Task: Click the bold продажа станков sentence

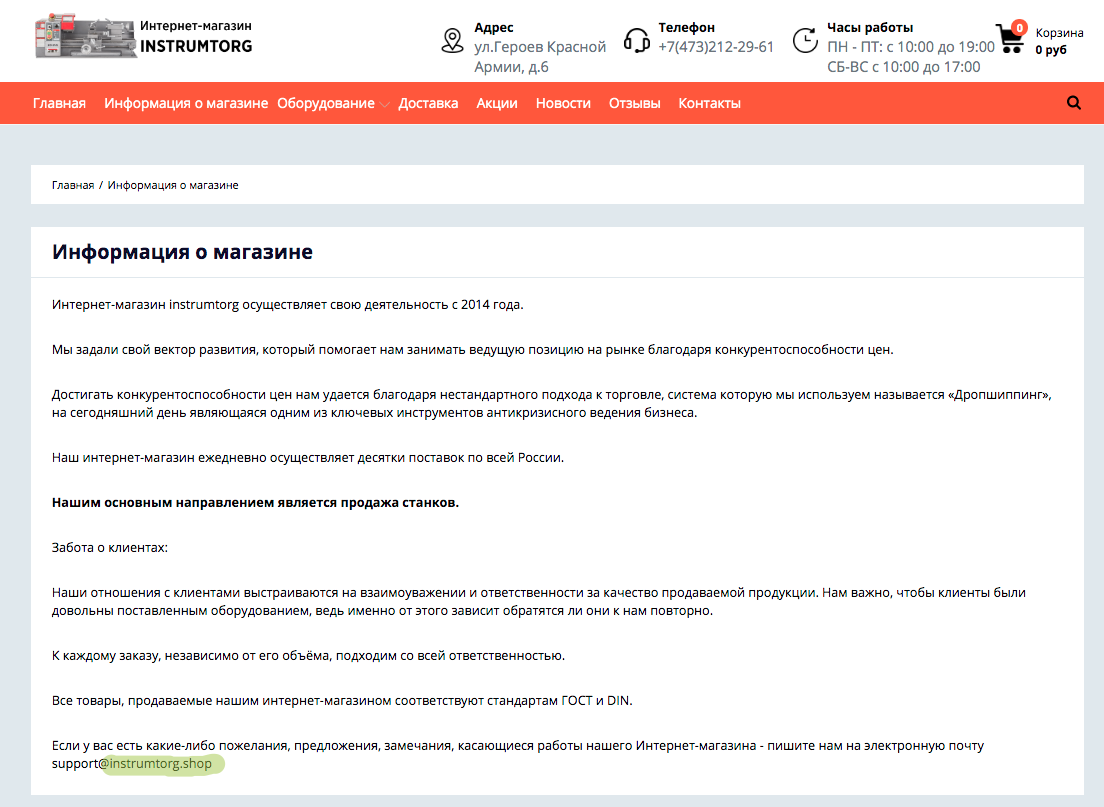Action: tap(255, 502)
